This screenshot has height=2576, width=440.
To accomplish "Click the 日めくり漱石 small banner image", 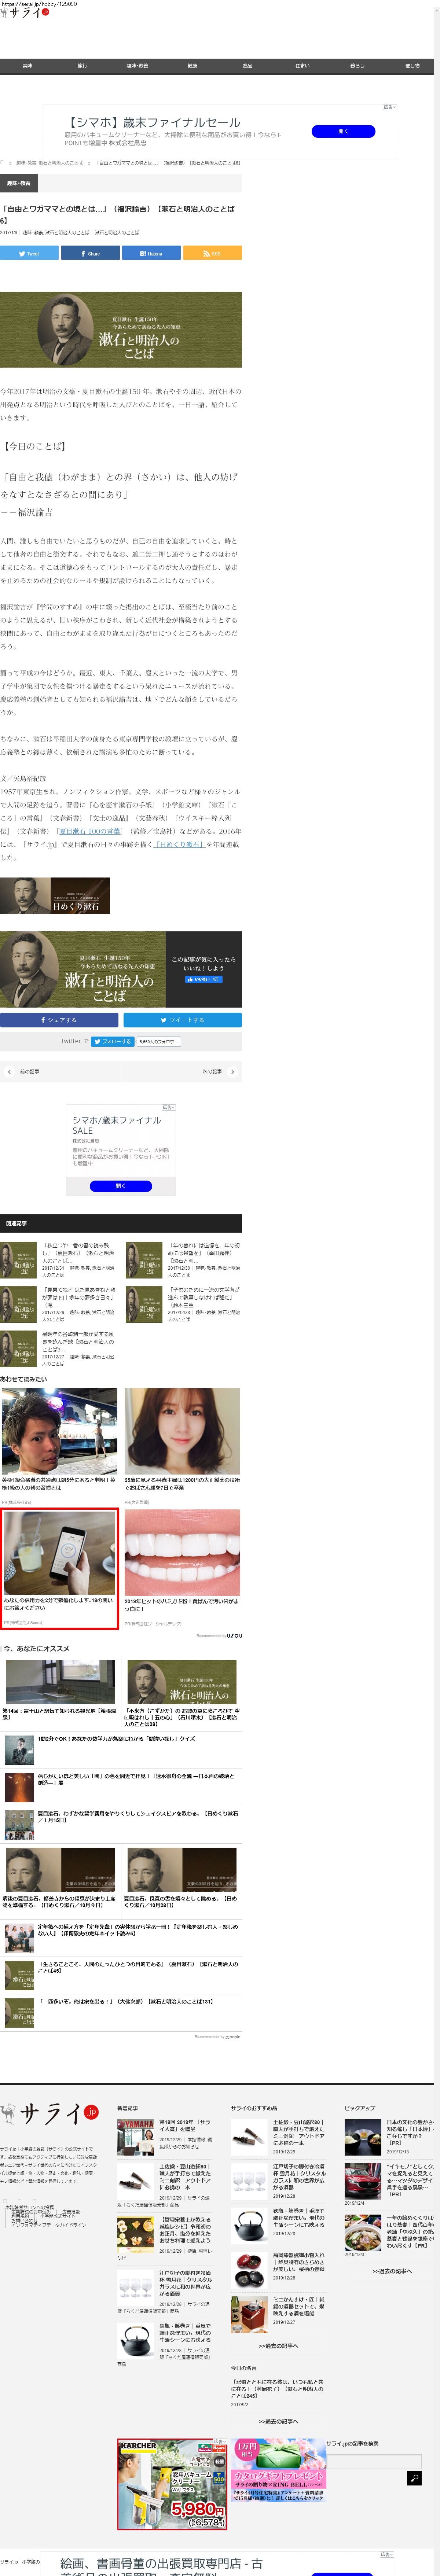I will (x=55, y=896).
